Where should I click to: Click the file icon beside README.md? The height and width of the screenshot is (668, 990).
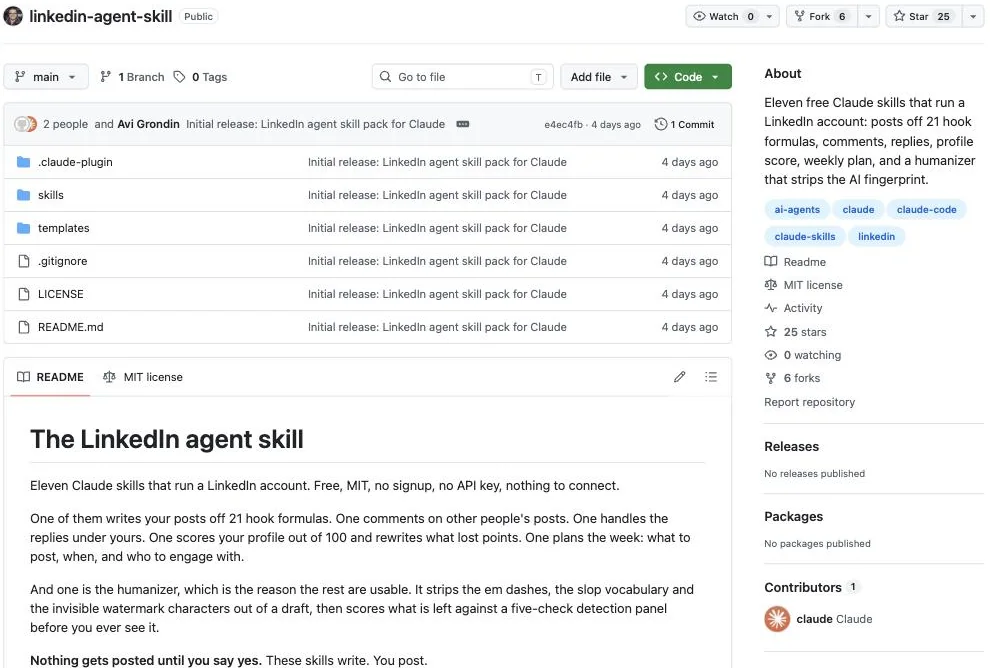coord(24,327)
